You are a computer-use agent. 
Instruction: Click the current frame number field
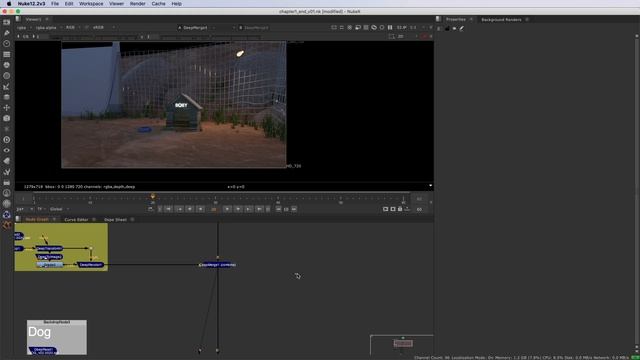[x=214, y=209]
